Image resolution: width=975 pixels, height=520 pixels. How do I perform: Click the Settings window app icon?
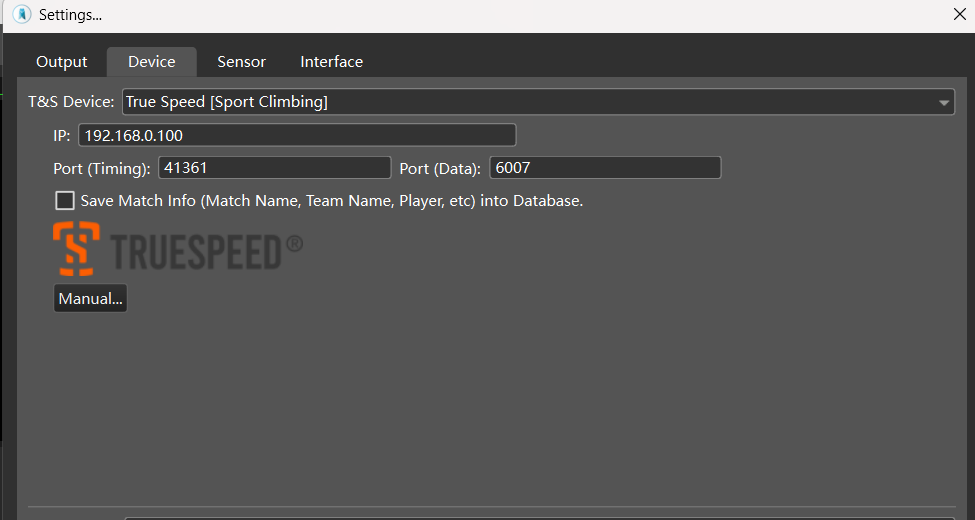click(21, 15)
